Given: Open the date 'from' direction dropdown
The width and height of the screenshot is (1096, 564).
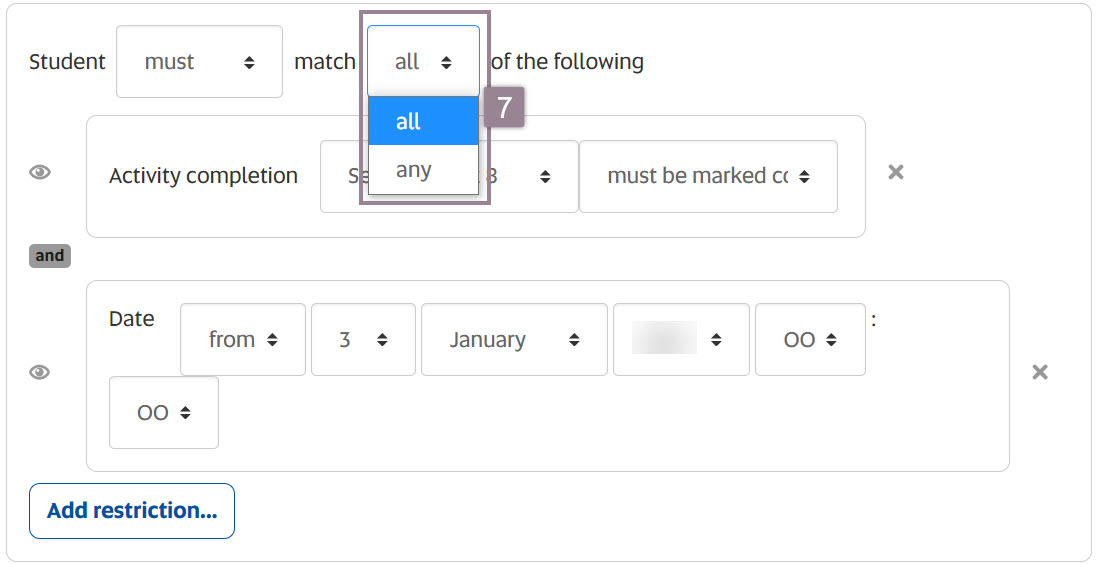Looking at the screenshot, I should pos(243,340).
